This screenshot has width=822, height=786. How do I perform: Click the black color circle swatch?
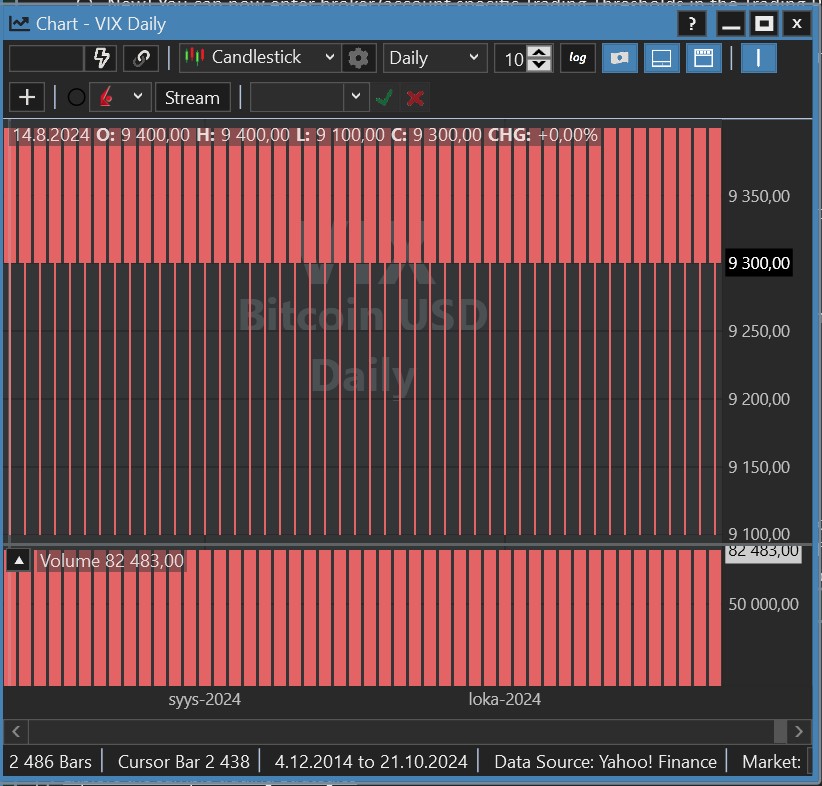click(76, 97)
